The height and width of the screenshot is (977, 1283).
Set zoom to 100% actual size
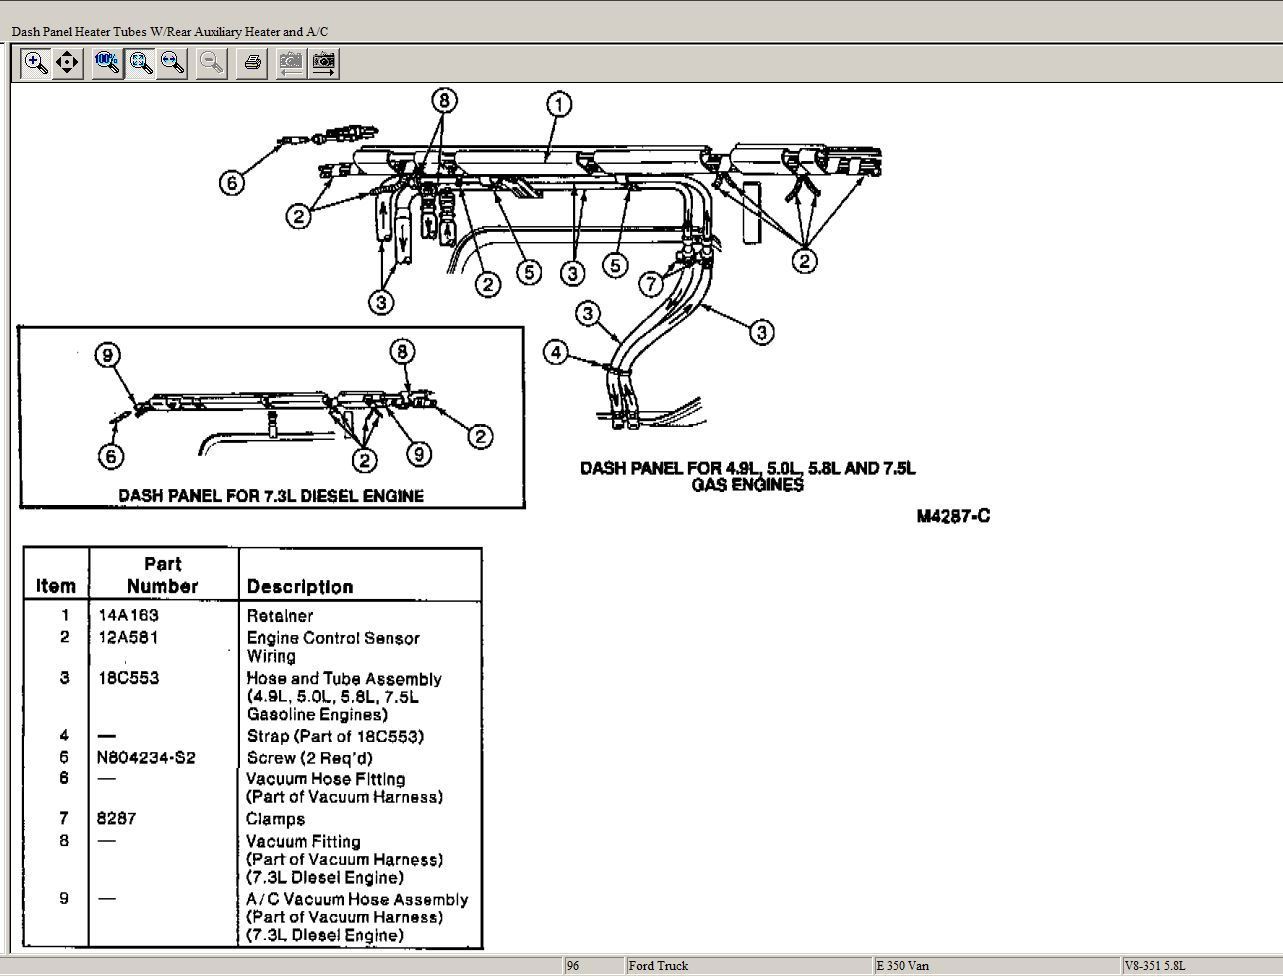coord(107,64)
